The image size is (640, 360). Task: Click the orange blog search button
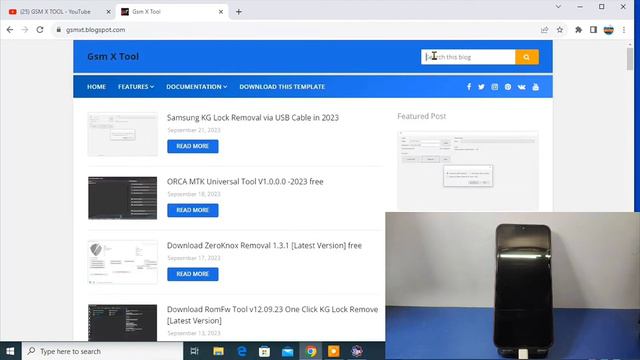[x=527, y=57]
